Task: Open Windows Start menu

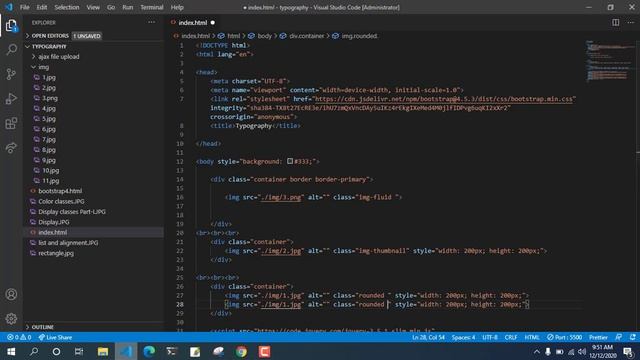Action: 11,351
